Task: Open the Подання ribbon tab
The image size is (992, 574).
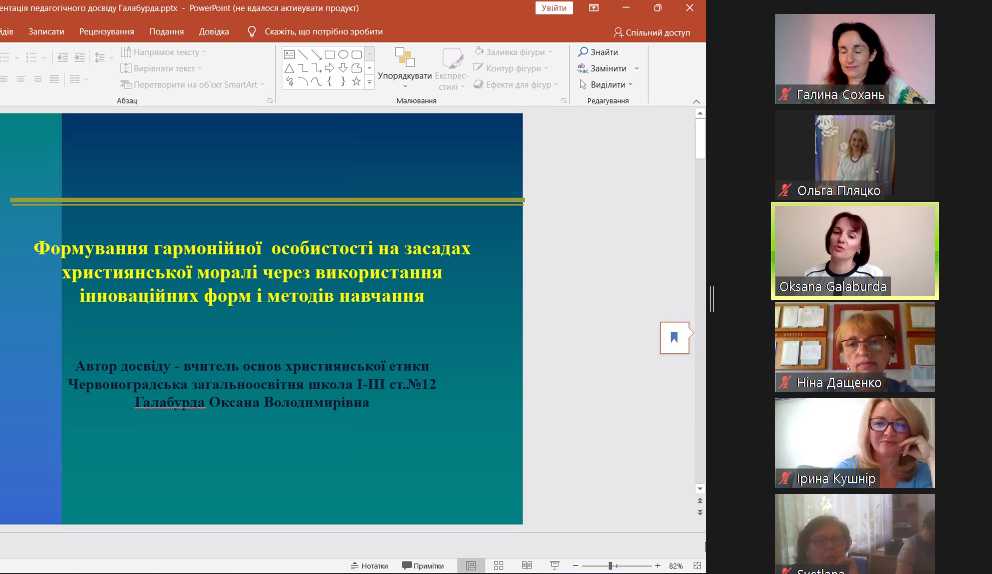Action: tap(166, 31)
